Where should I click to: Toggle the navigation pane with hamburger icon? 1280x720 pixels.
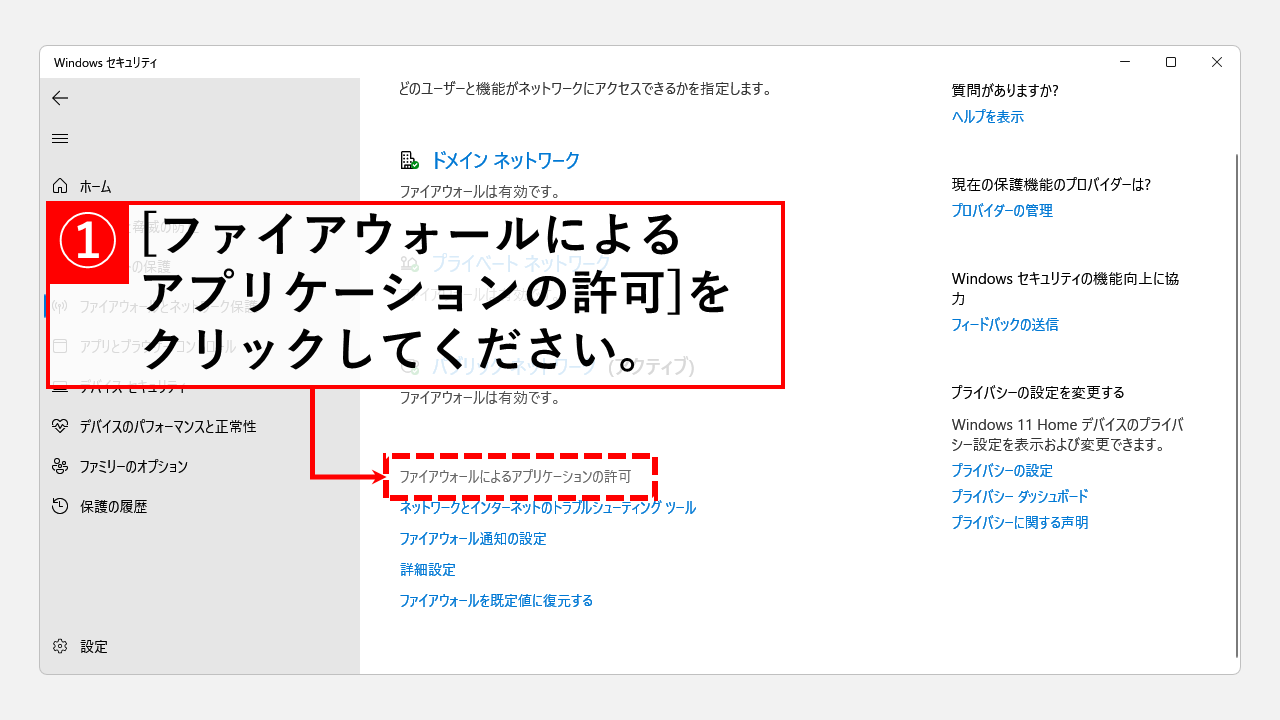coord(60,138)
